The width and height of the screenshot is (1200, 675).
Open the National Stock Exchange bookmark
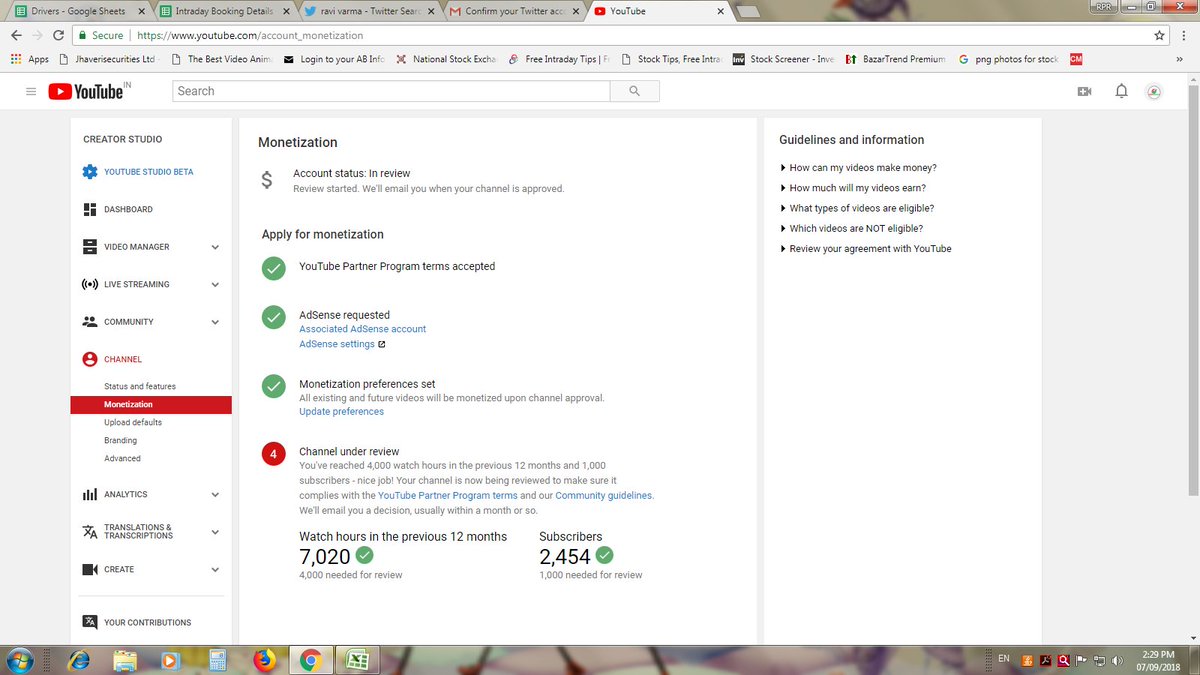coord(447,59)
